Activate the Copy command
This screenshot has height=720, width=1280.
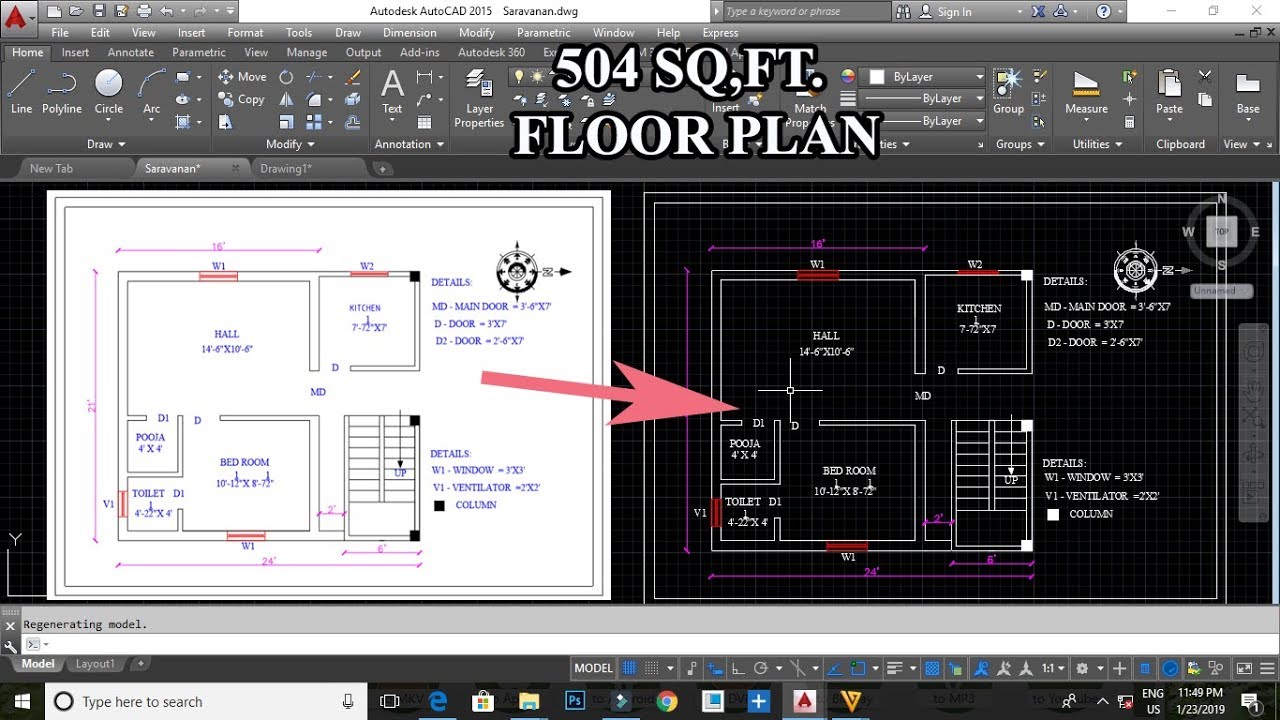coord(241,100)
